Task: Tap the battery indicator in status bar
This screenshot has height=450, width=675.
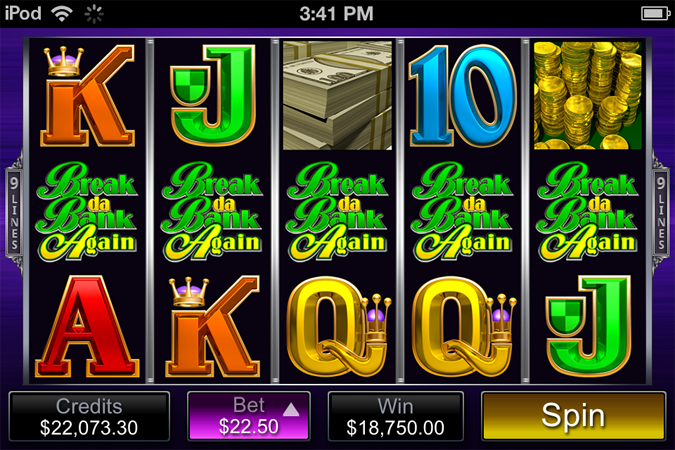Action: point(655,14)
